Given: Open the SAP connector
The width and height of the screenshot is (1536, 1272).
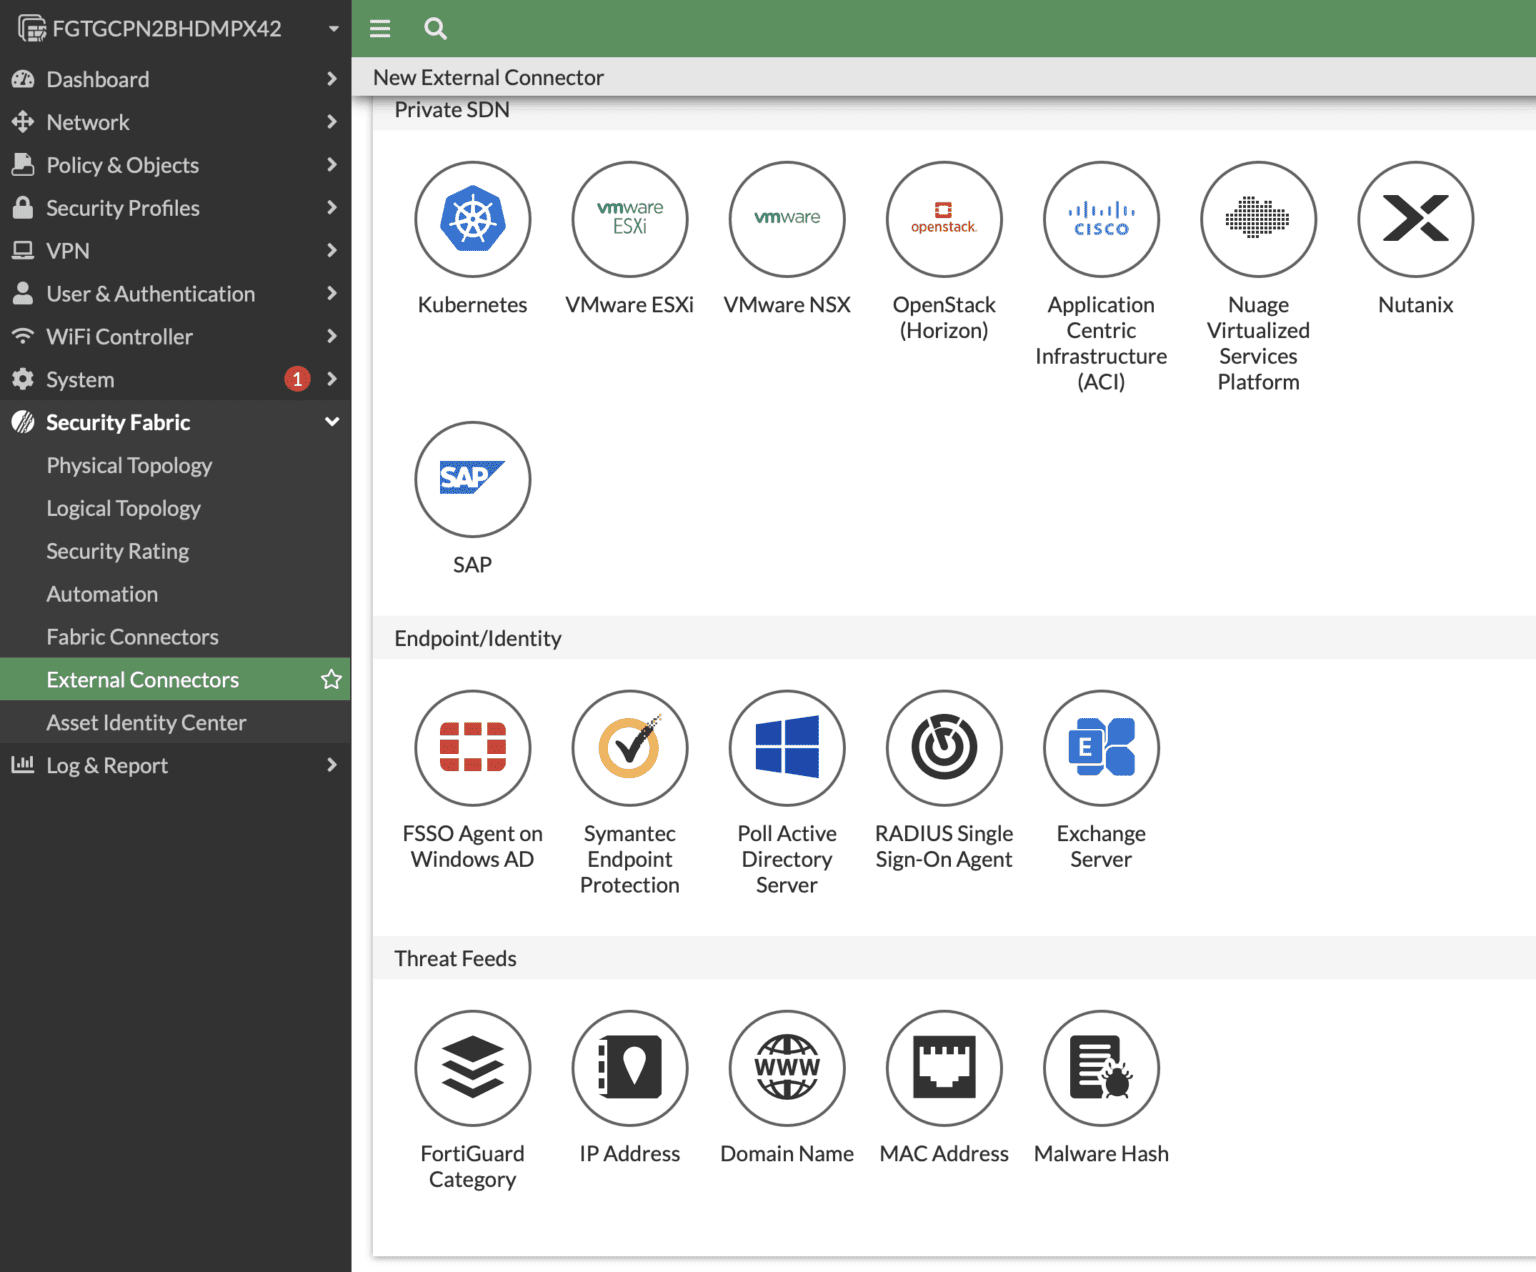Looking at the screenshot, I should [472, 479].
